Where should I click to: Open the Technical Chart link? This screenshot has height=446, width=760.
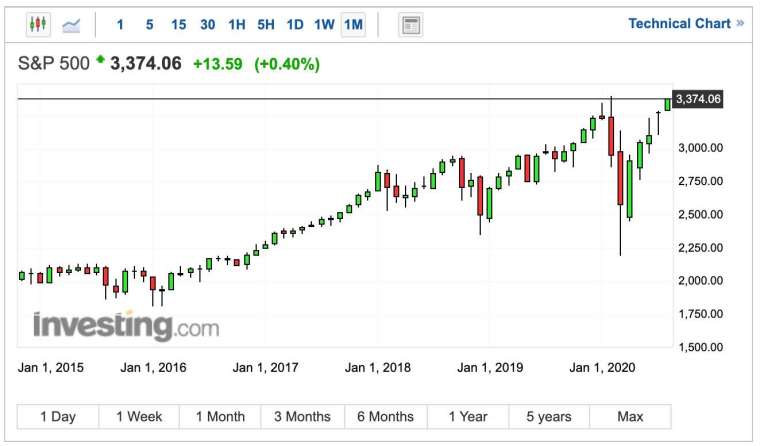click(685, 23)
